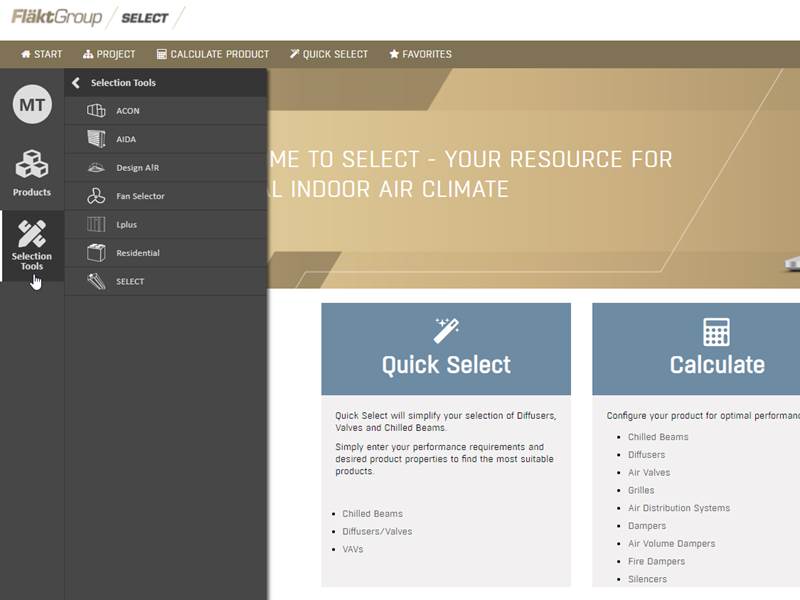Click the Quick Select card header
800x600 pixels.
point(446,350)
